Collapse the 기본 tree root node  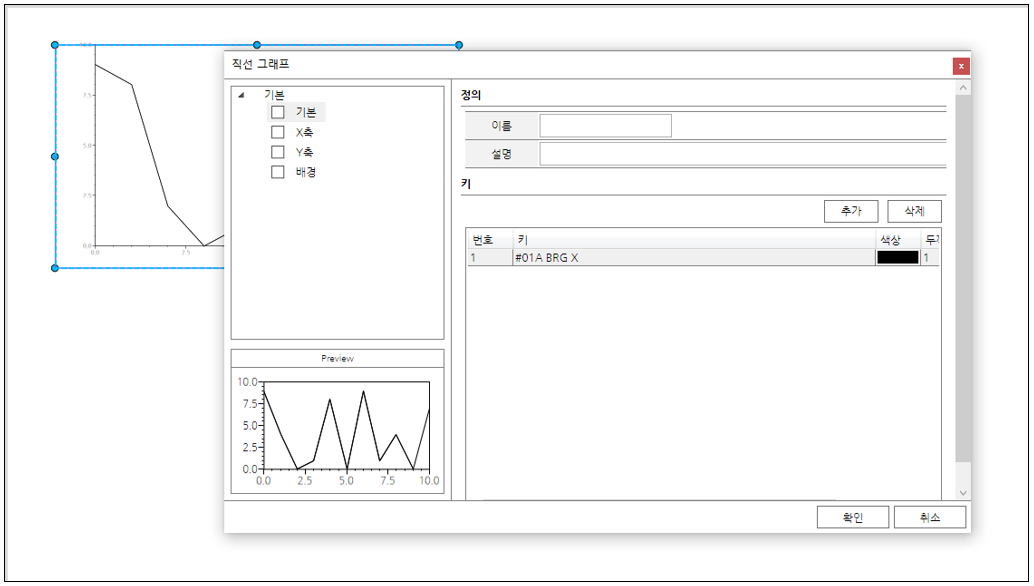tap(241, 95)
